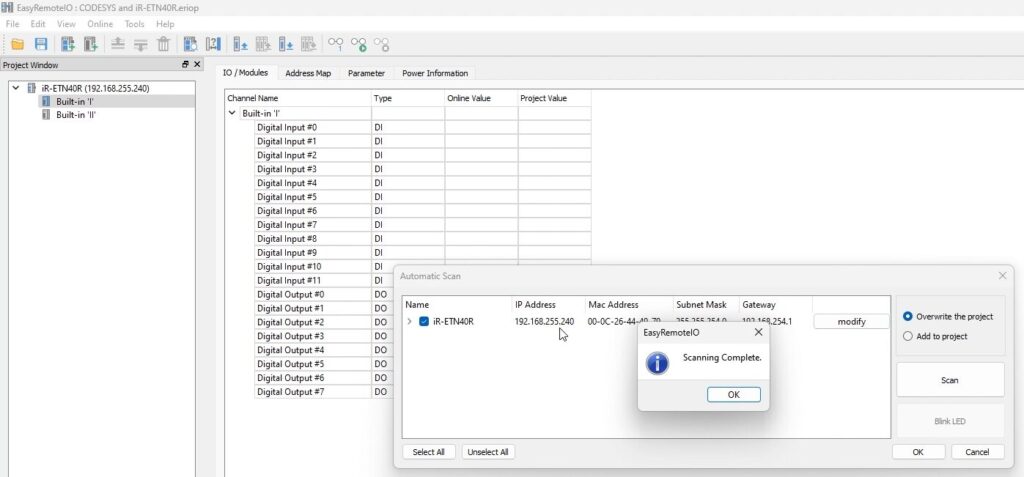Click the Save project floppy icon

coord(41,44)
